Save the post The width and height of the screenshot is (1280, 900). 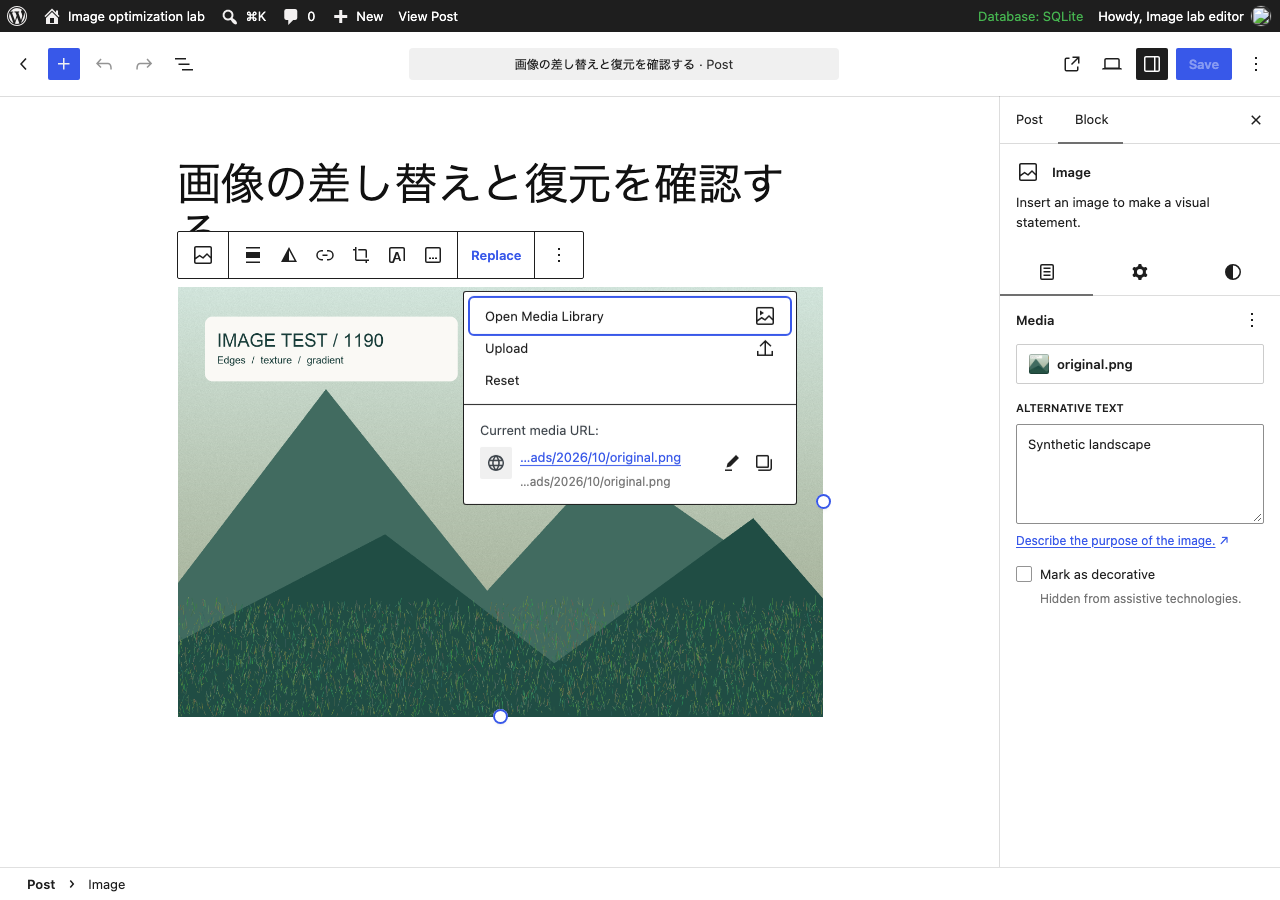[1204, 64]
